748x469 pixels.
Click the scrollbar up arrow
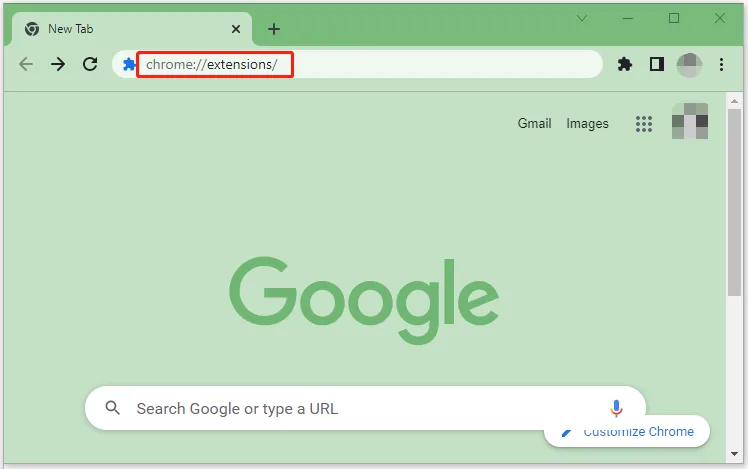click(734, 101)
